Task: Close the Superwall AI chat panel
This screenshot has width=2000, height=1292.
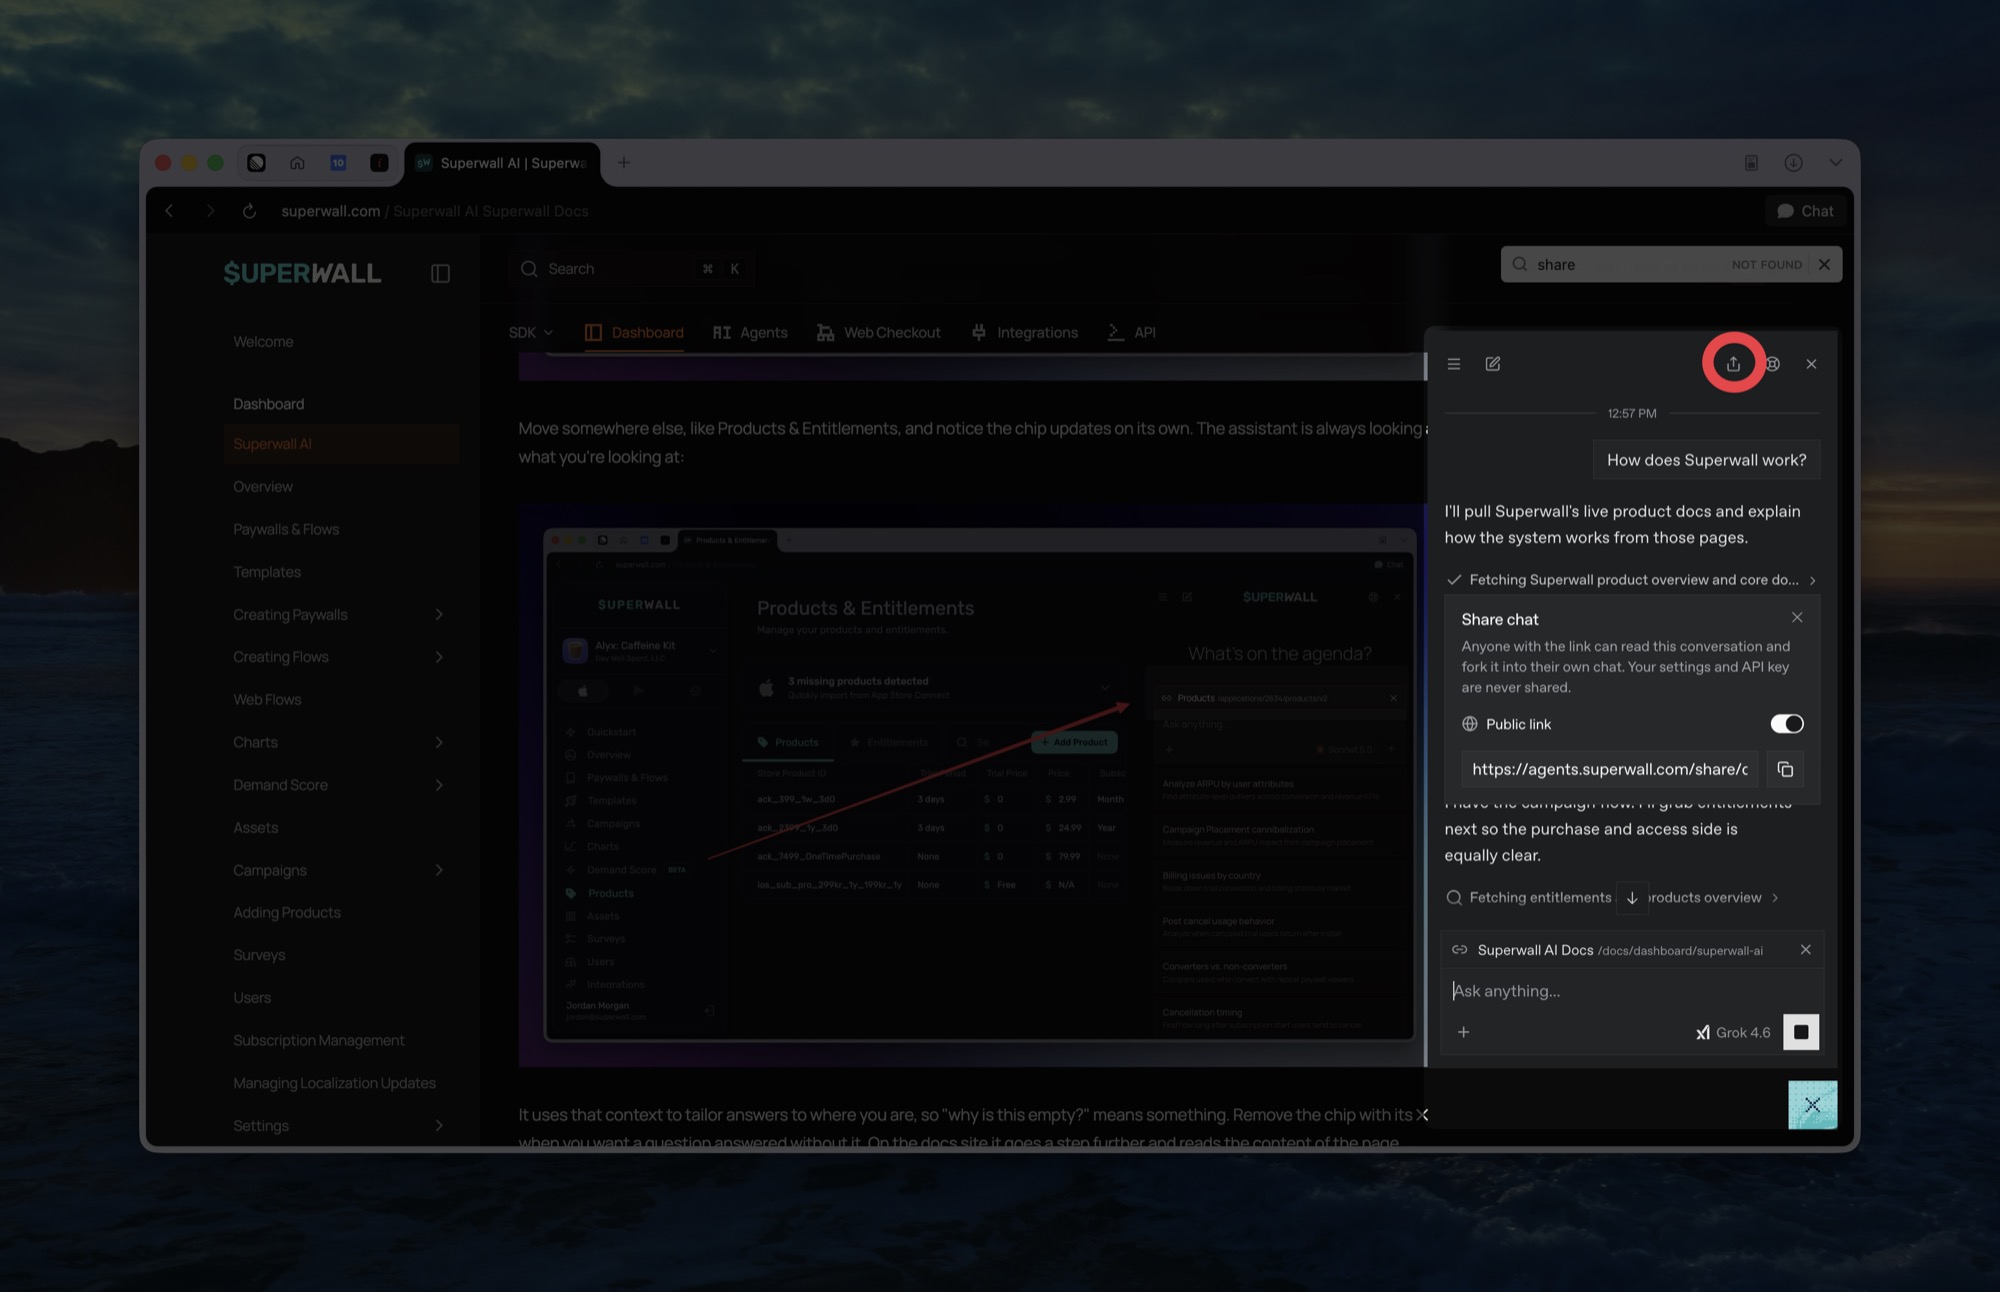Action: (x=1811, y=364)
